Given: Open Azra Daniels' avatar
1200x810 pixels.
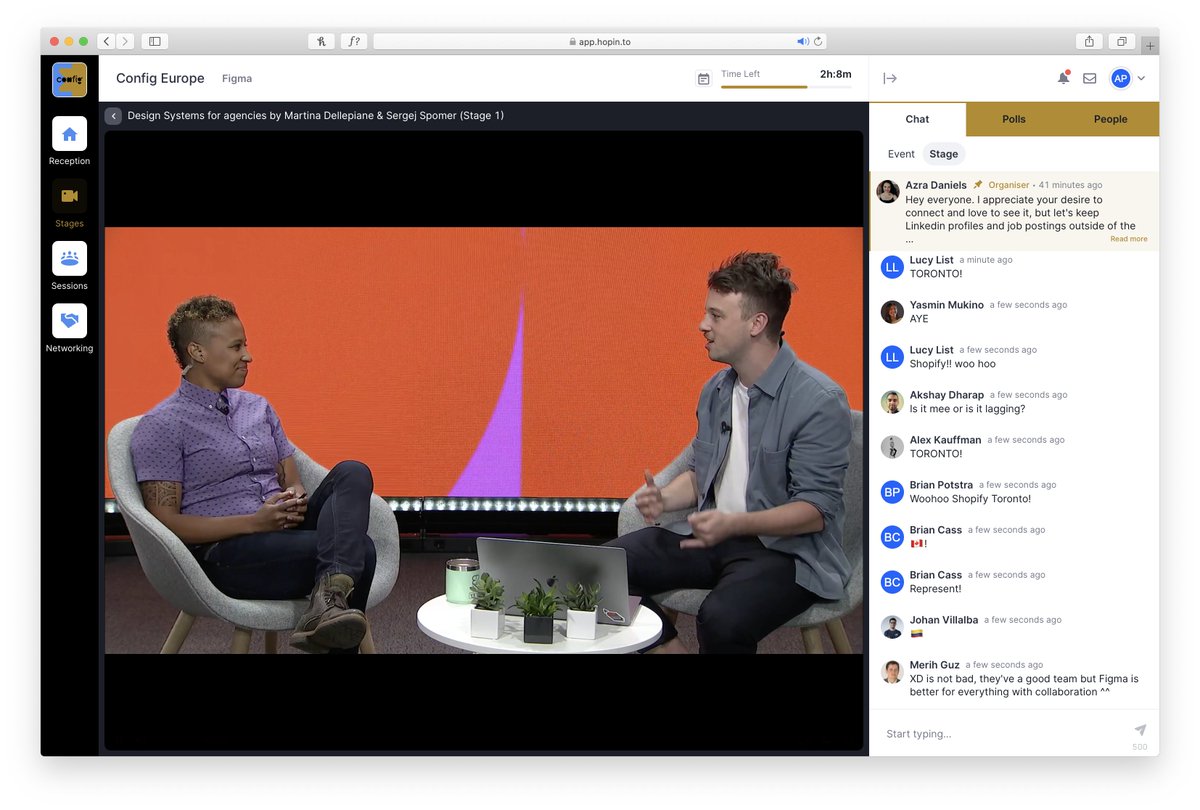Looking at the screenshot, I should click(x=888, y=191).
